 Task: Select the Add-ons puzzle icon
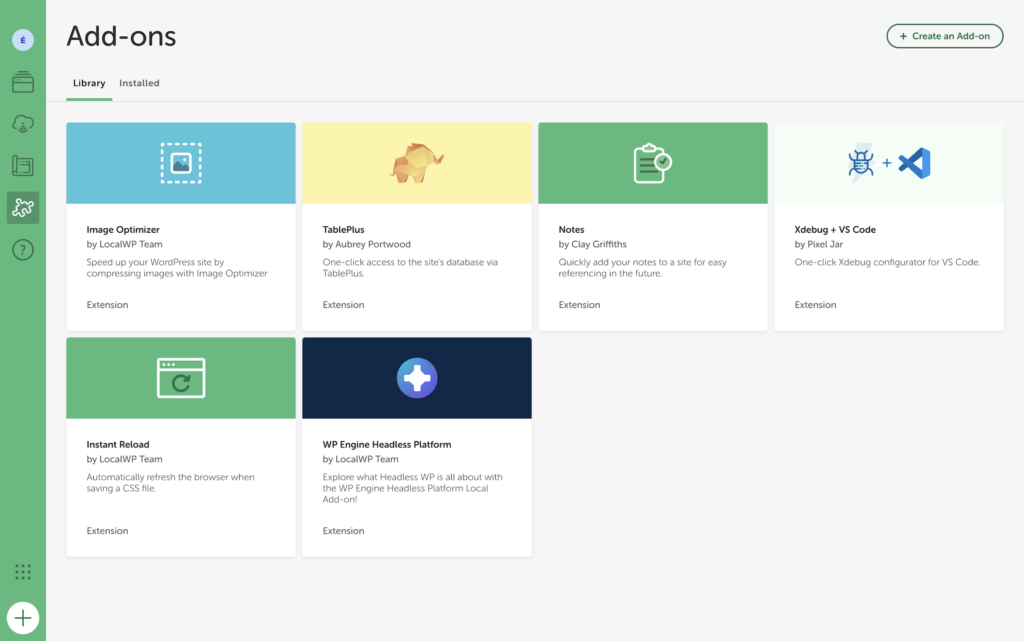point(23,208)
